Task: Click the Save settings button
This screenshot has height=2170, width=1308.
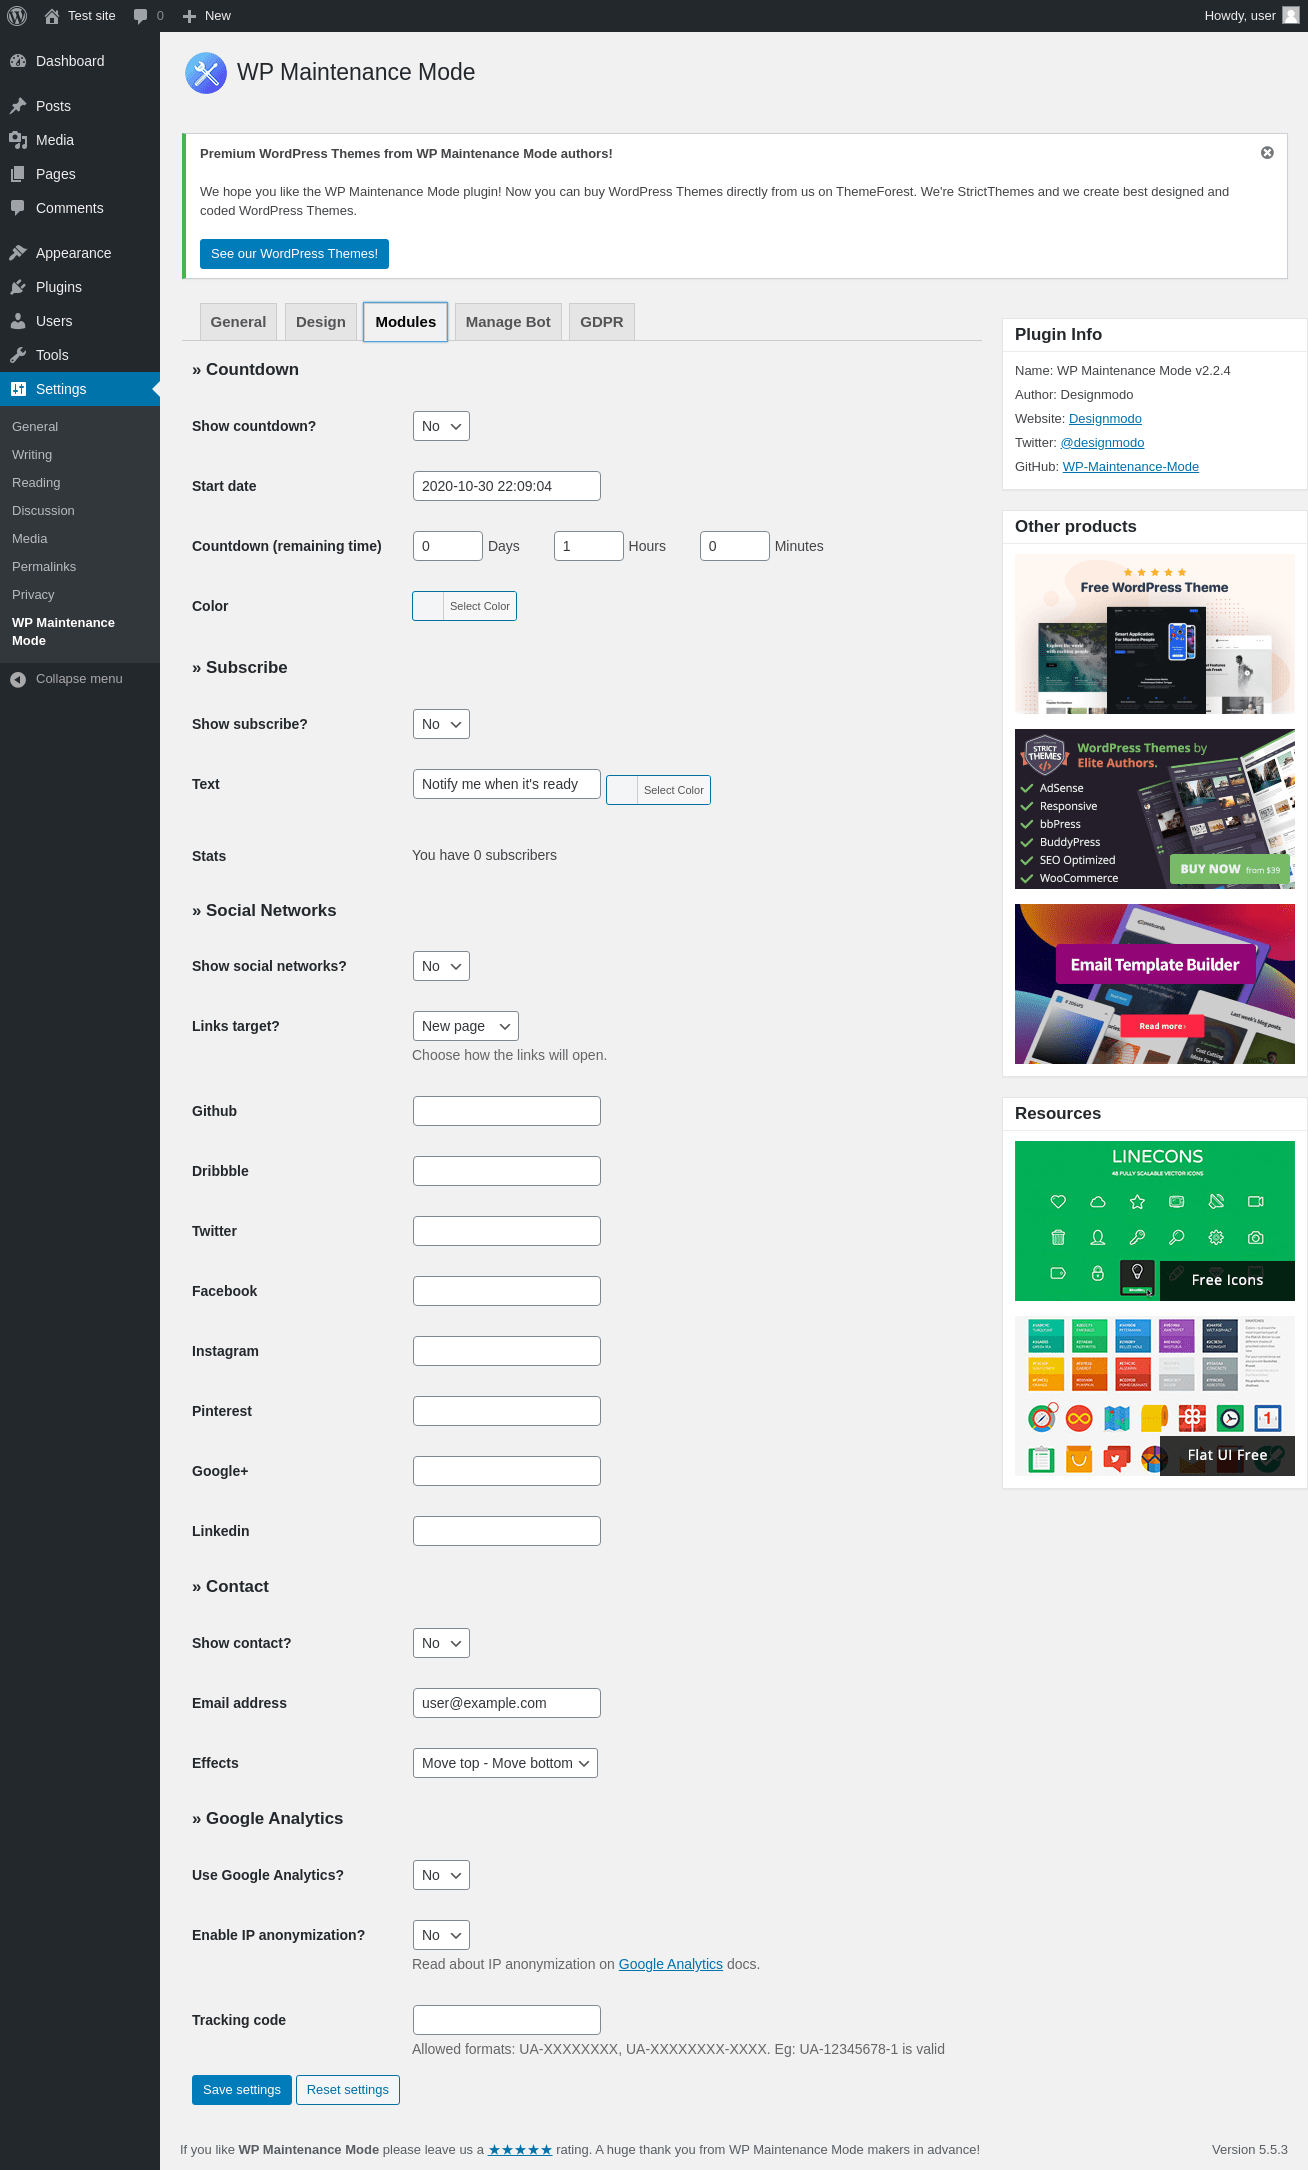Action: tap(242, 2090)
